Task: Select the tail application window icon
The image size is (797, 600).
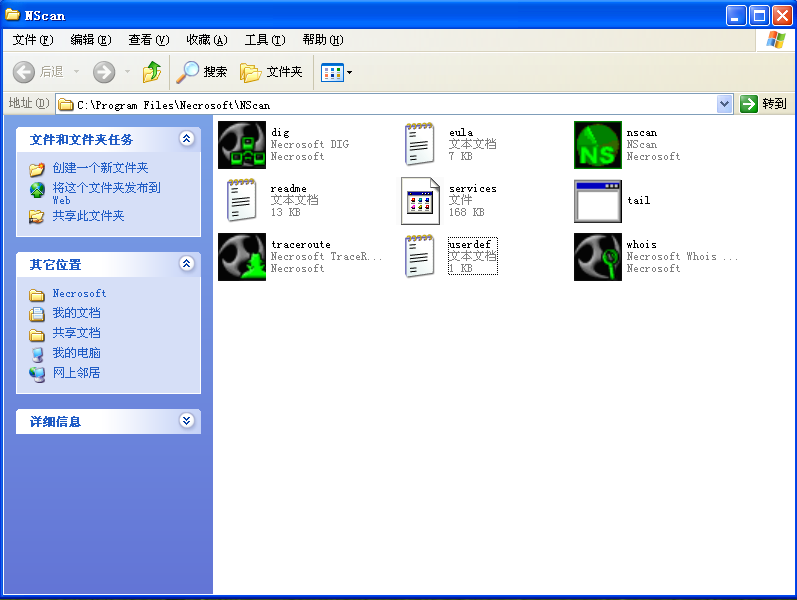Action: point(598,201)
